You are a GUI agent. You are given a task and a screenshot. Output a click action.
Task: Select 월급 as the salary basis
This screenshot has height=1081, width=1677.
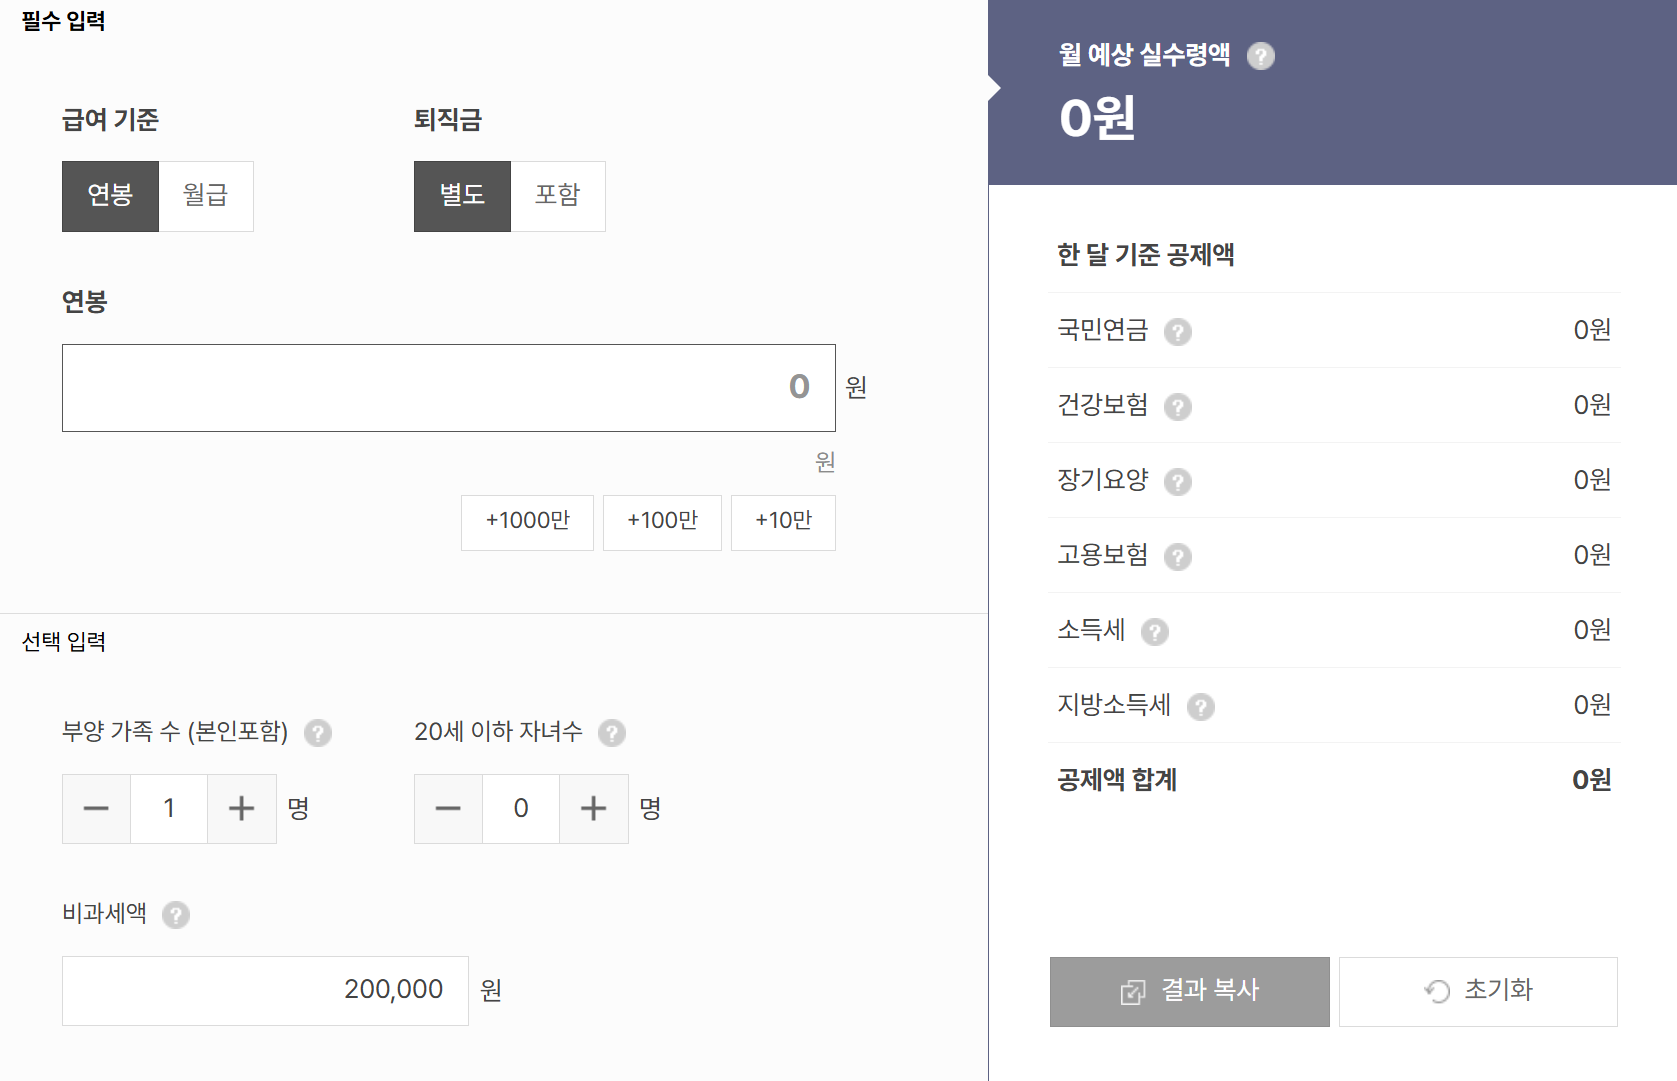[206, 196]
